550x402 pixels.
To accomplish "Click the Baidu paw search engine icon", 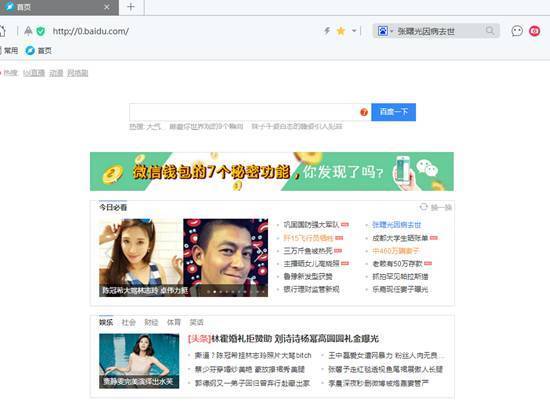I will tap(383, 31).
